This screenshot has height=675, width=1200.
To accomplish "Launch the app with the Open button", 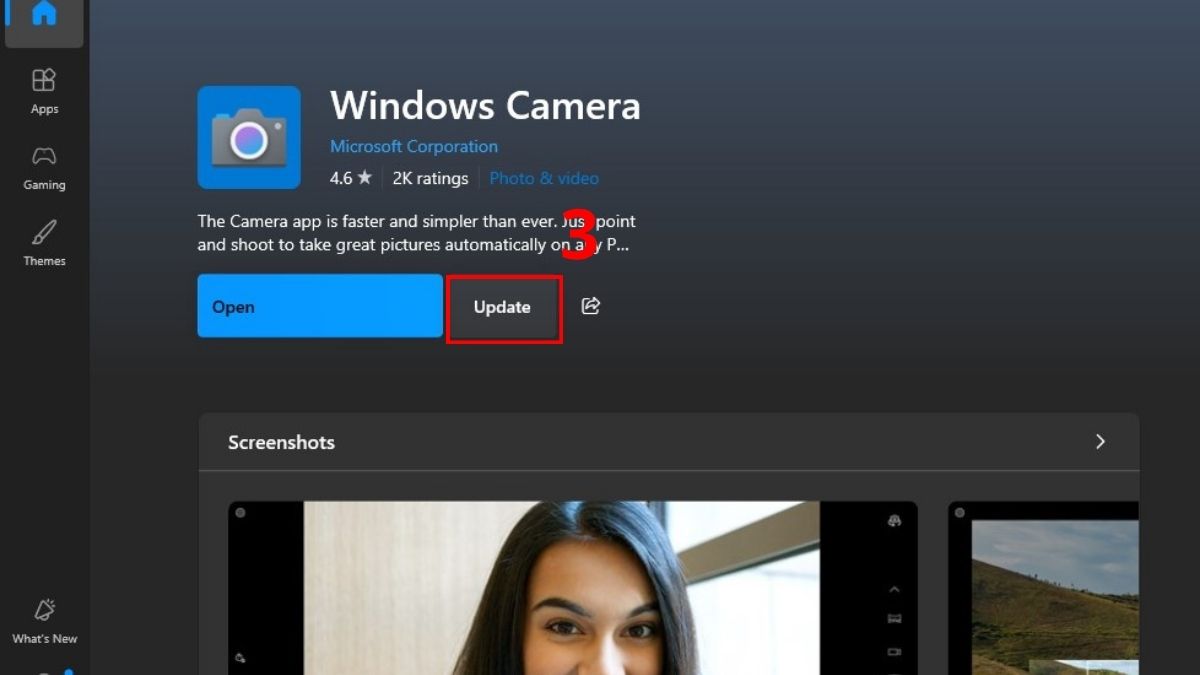I will point(320,306).
